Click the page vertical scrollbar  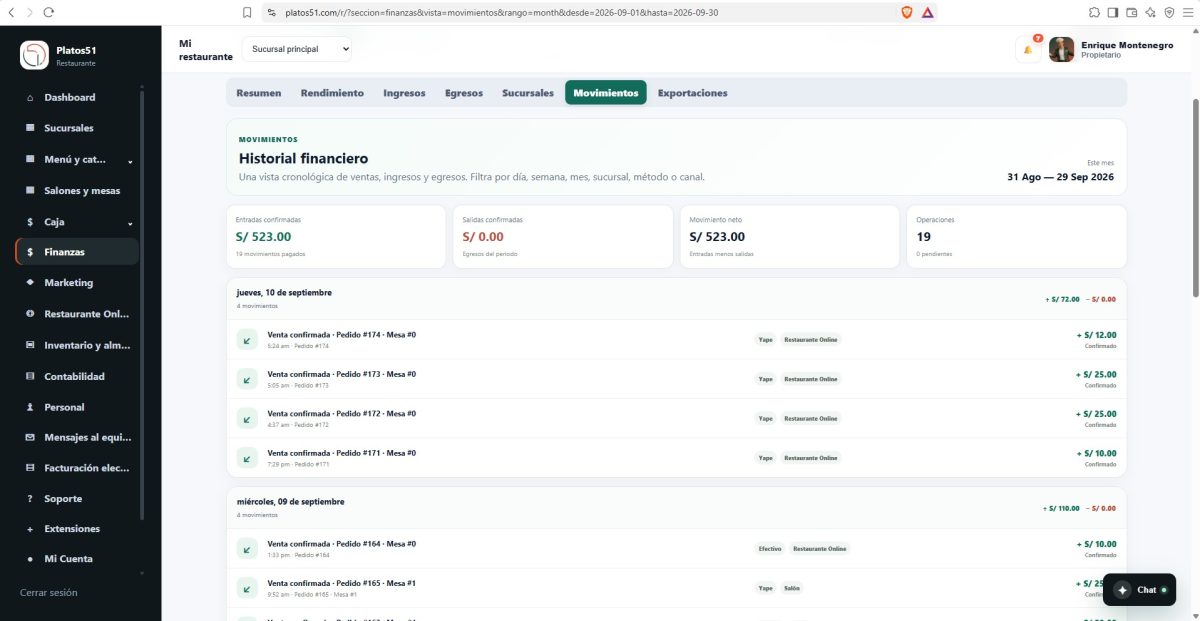click(1196, 198)
